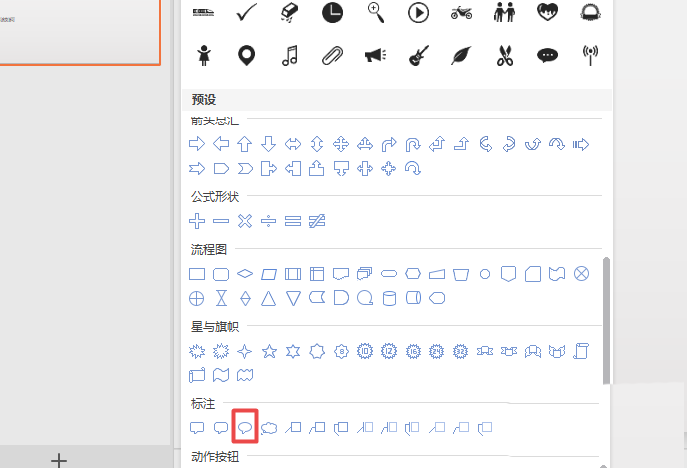687x468 pixels.
Task: Insert the music note icon
Action: click(290, 56)
